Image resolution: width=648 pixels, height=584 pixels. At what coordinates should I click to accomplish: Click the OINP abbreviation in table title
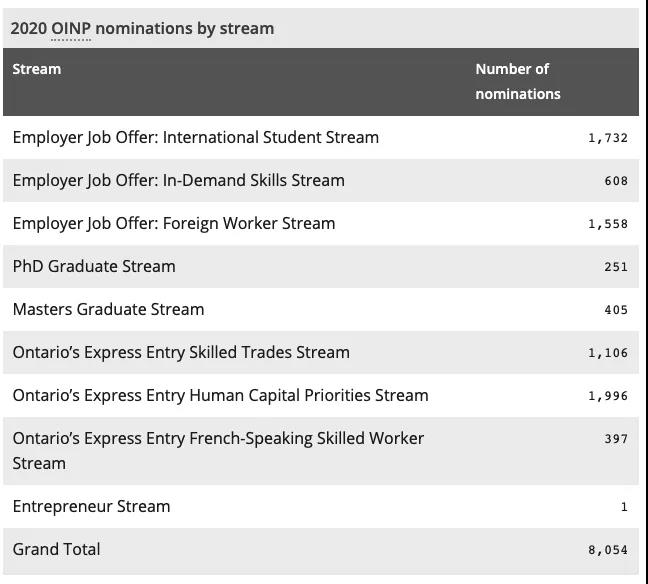click(x=71, y=28)
